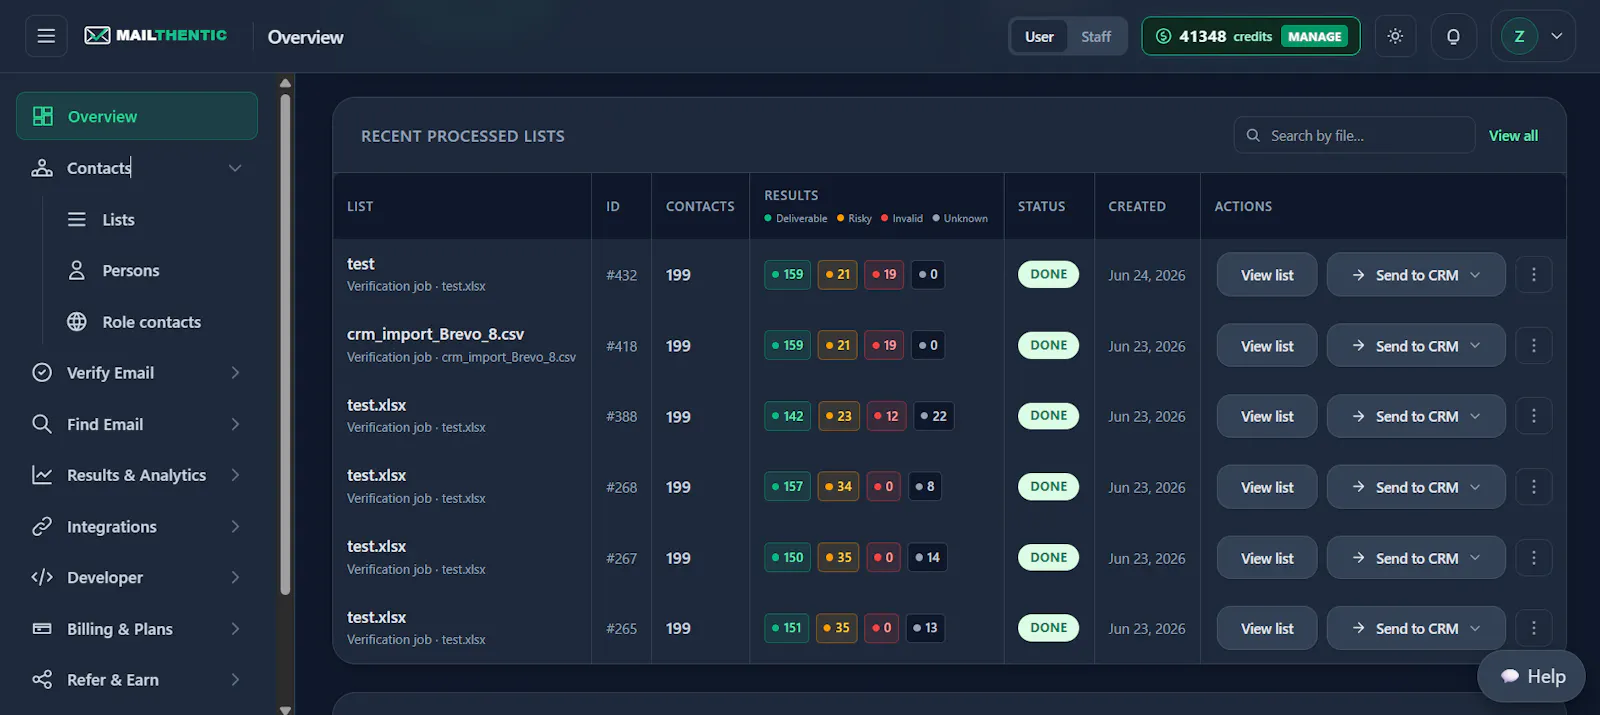
Task: Click the credits coin icon
Action: [1163, 36]
